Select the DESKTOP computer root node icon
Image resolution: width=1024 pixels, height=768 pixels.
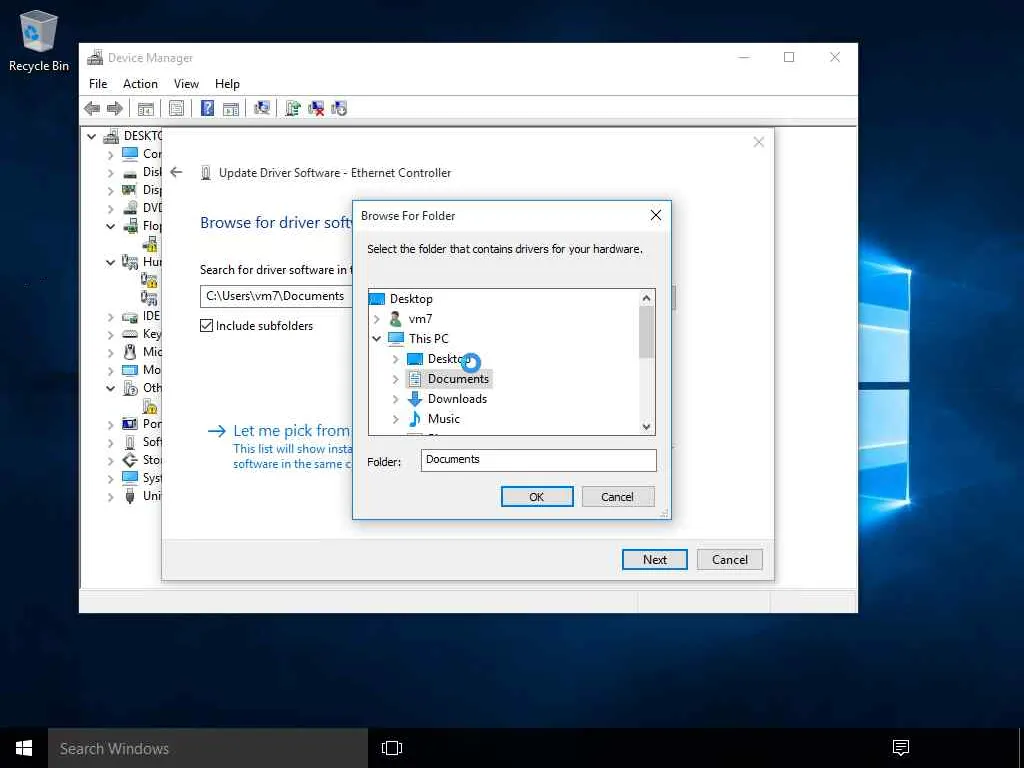pos(111,136)
